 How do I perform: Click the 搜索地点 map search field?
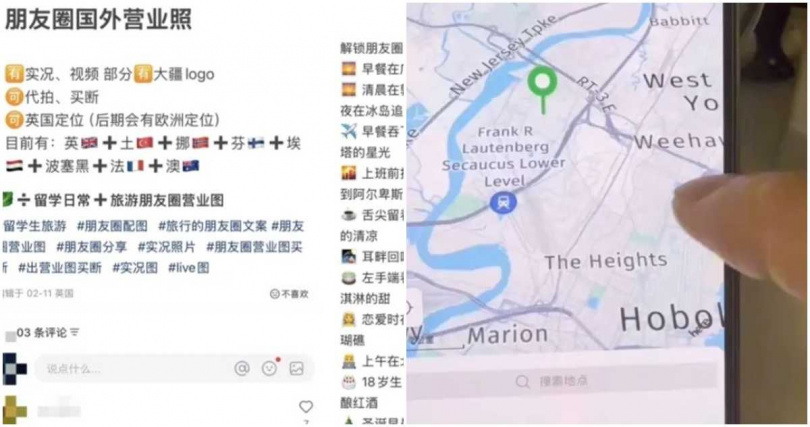coord(562,382)
